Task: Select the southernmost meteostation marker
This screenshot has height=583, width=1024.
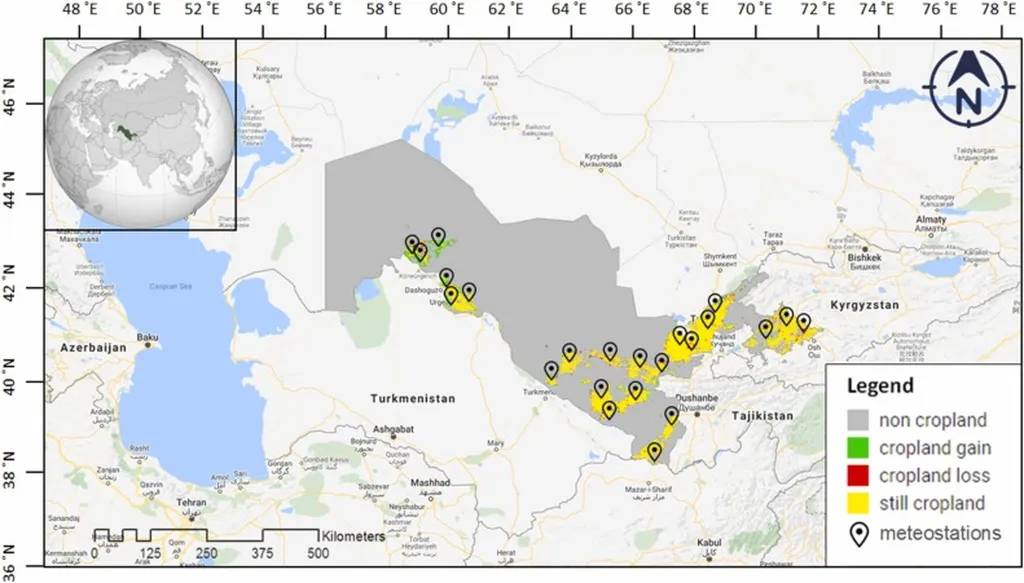Action: [655, 452]
